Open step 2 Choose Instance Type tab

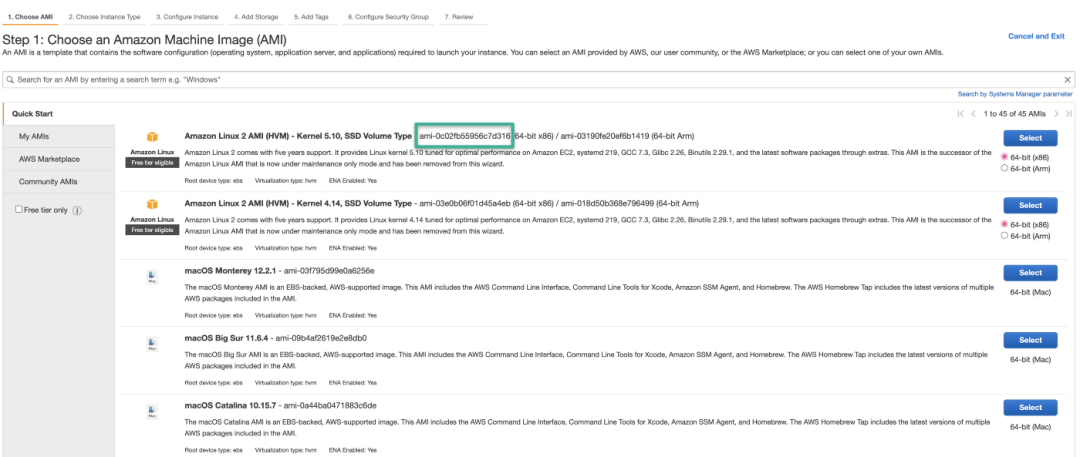(x=104, y=17)
